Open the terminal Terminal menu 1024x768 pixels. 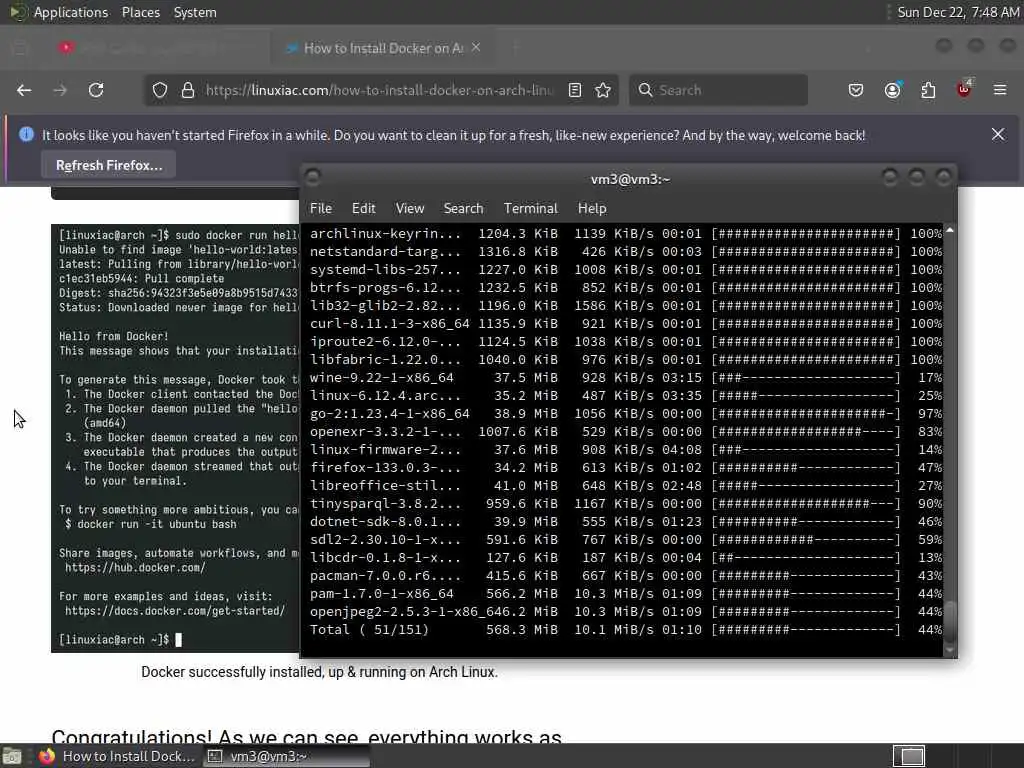click(x=531, y=208)
